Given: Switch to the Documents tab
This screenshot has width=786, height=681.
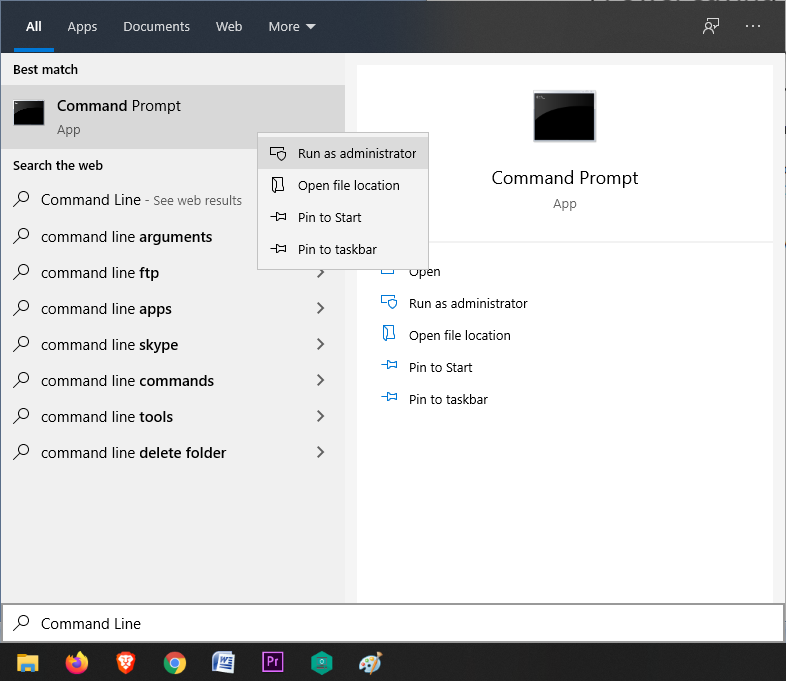Looking at the screenshot, I should pyautogui.click(x=156, y=27).
